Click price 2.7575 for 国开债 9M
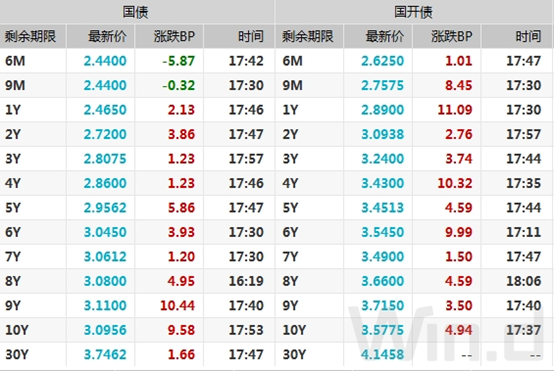 (x=382, y=85)
